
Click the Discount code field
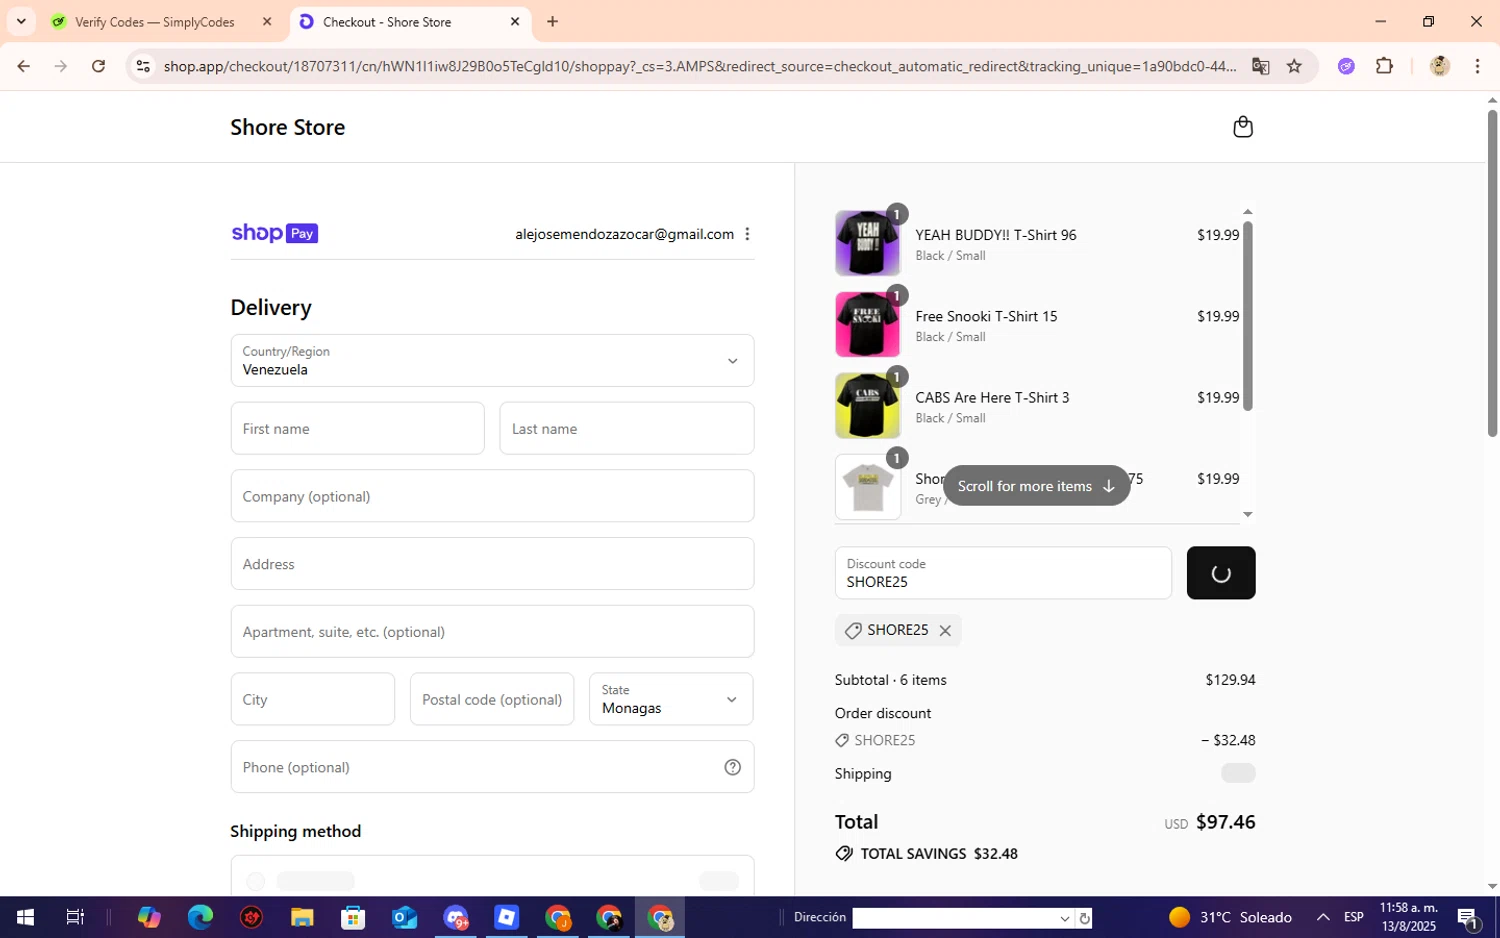[x=1003, y=573]
